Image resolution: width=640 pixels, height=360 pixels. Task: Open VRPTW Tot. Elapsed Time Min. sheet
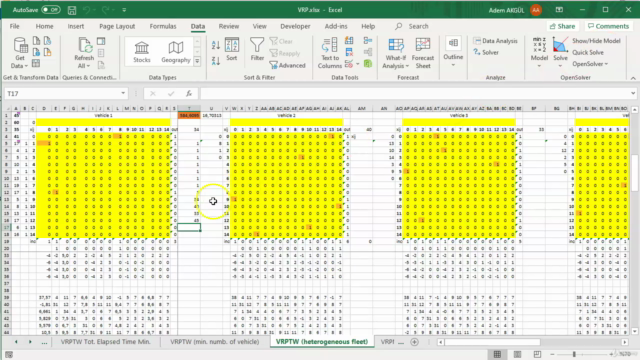[106, 342]
